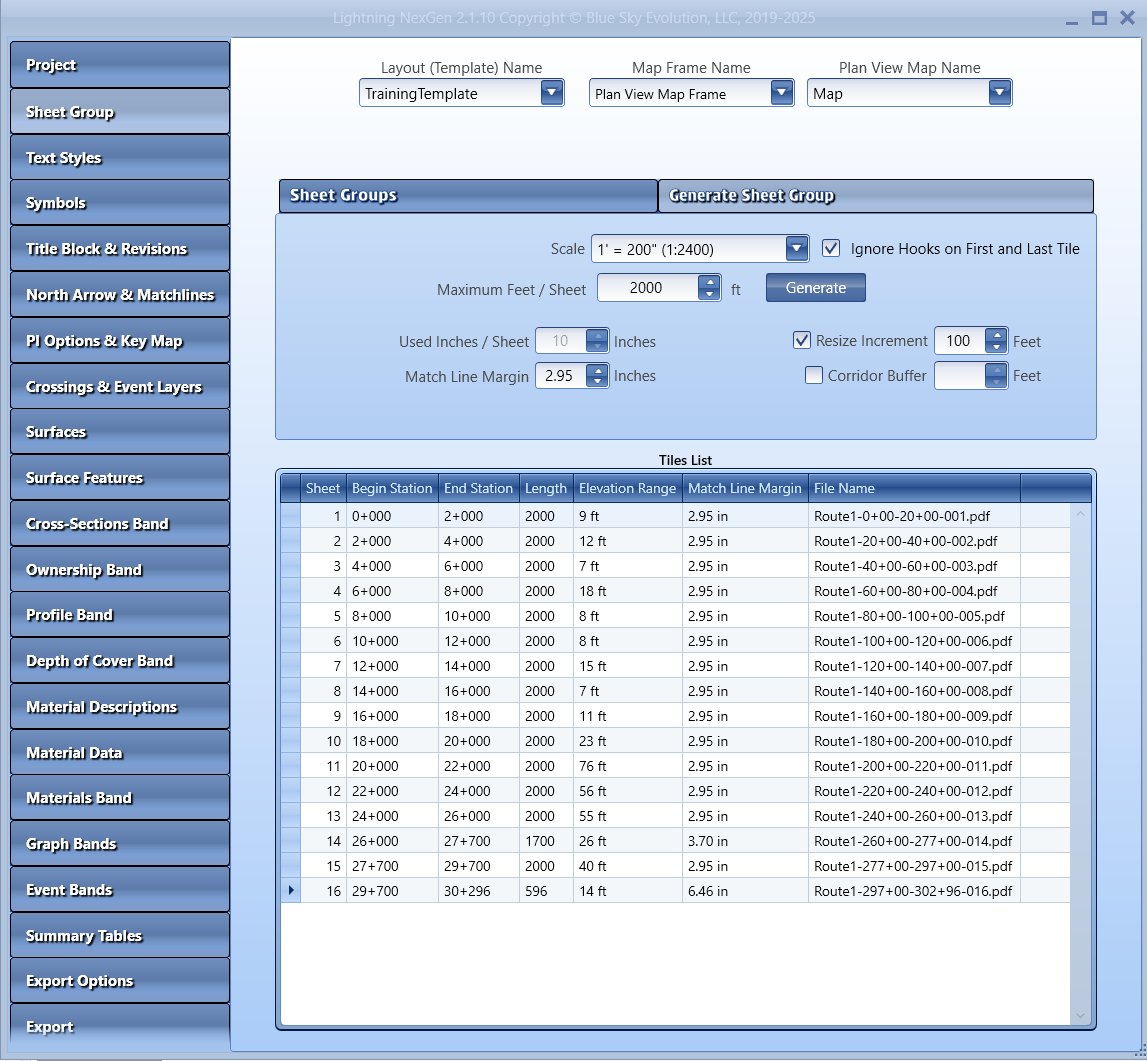Open the Scale dropdown
Viewport: 1147px width, 1061px height.
click(x=797, y=249)
